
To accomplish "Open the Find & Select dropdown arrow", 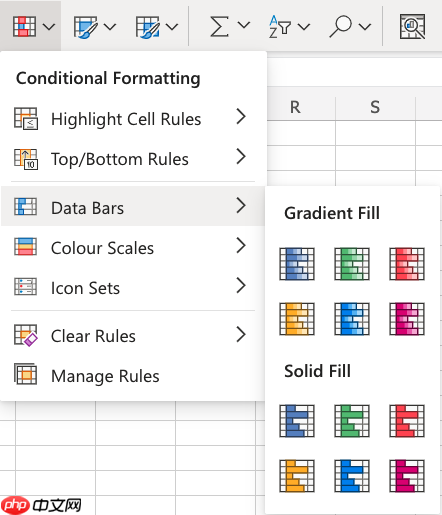I will click(x=365, y=26).
